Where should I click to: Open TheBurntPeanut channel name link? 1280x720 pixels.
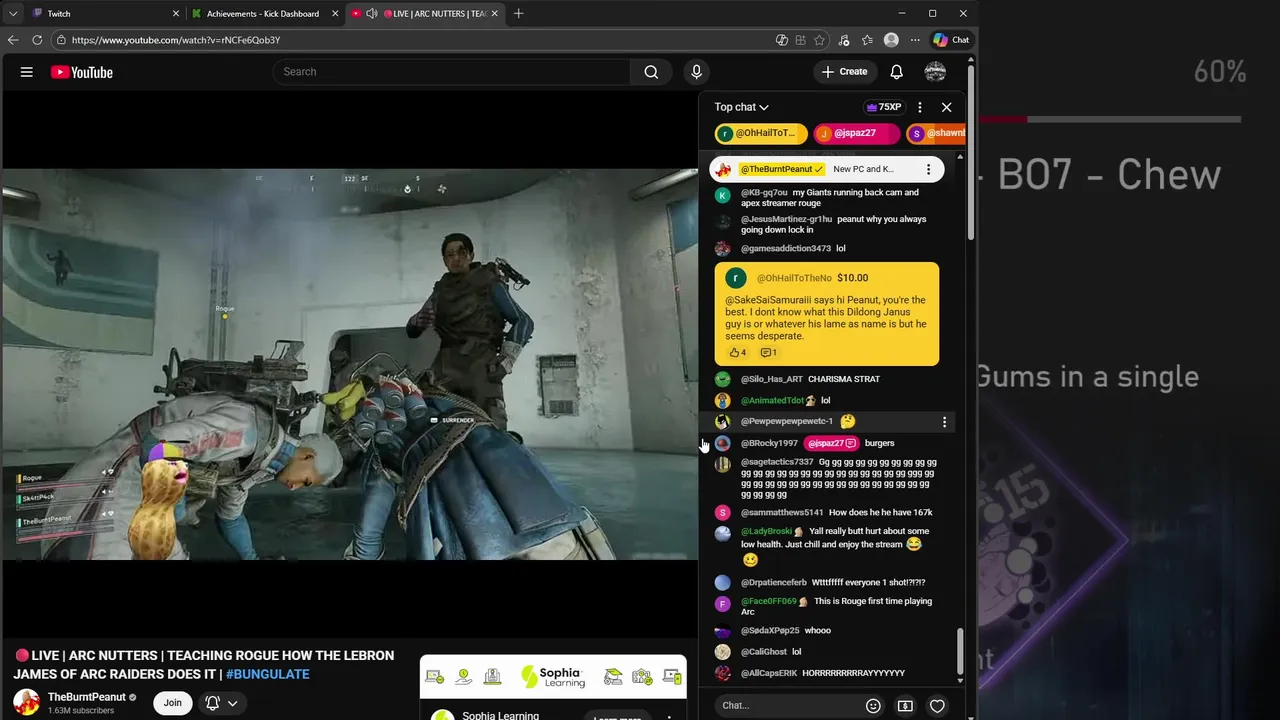(87, 697)
